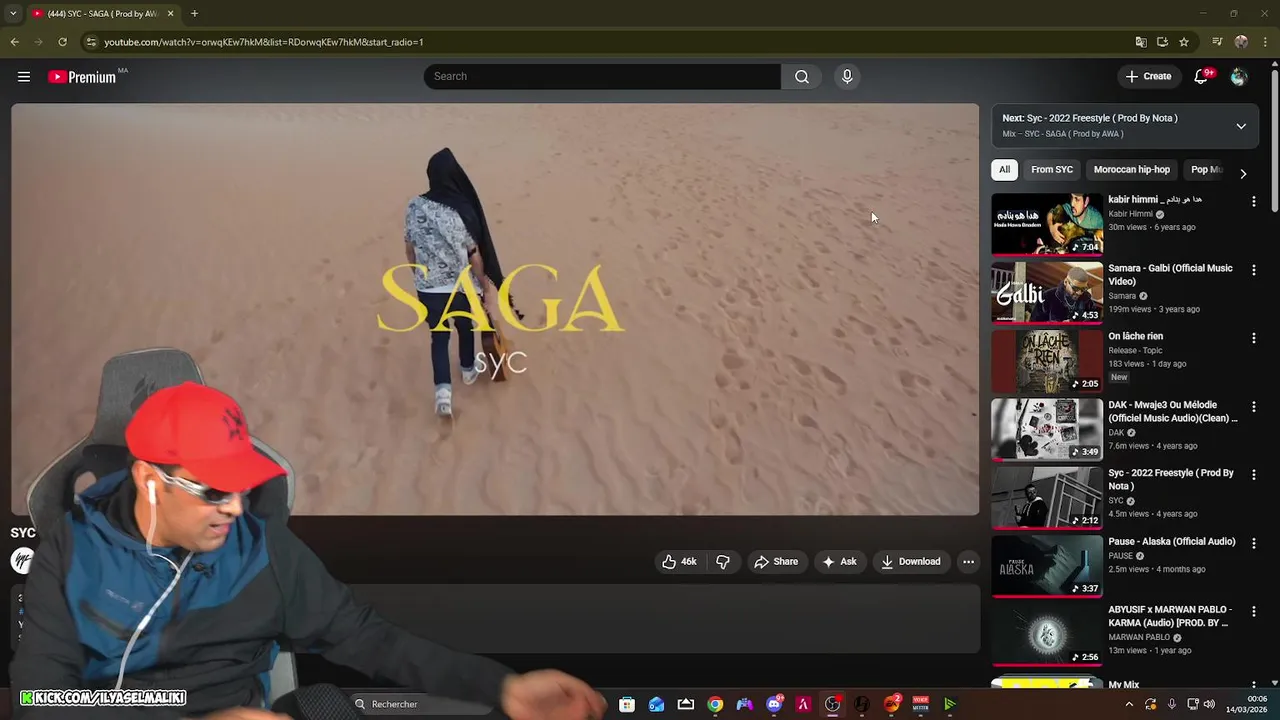Share the SAGA video
The height and width of the screenshot is (720, 1280).
776,562
